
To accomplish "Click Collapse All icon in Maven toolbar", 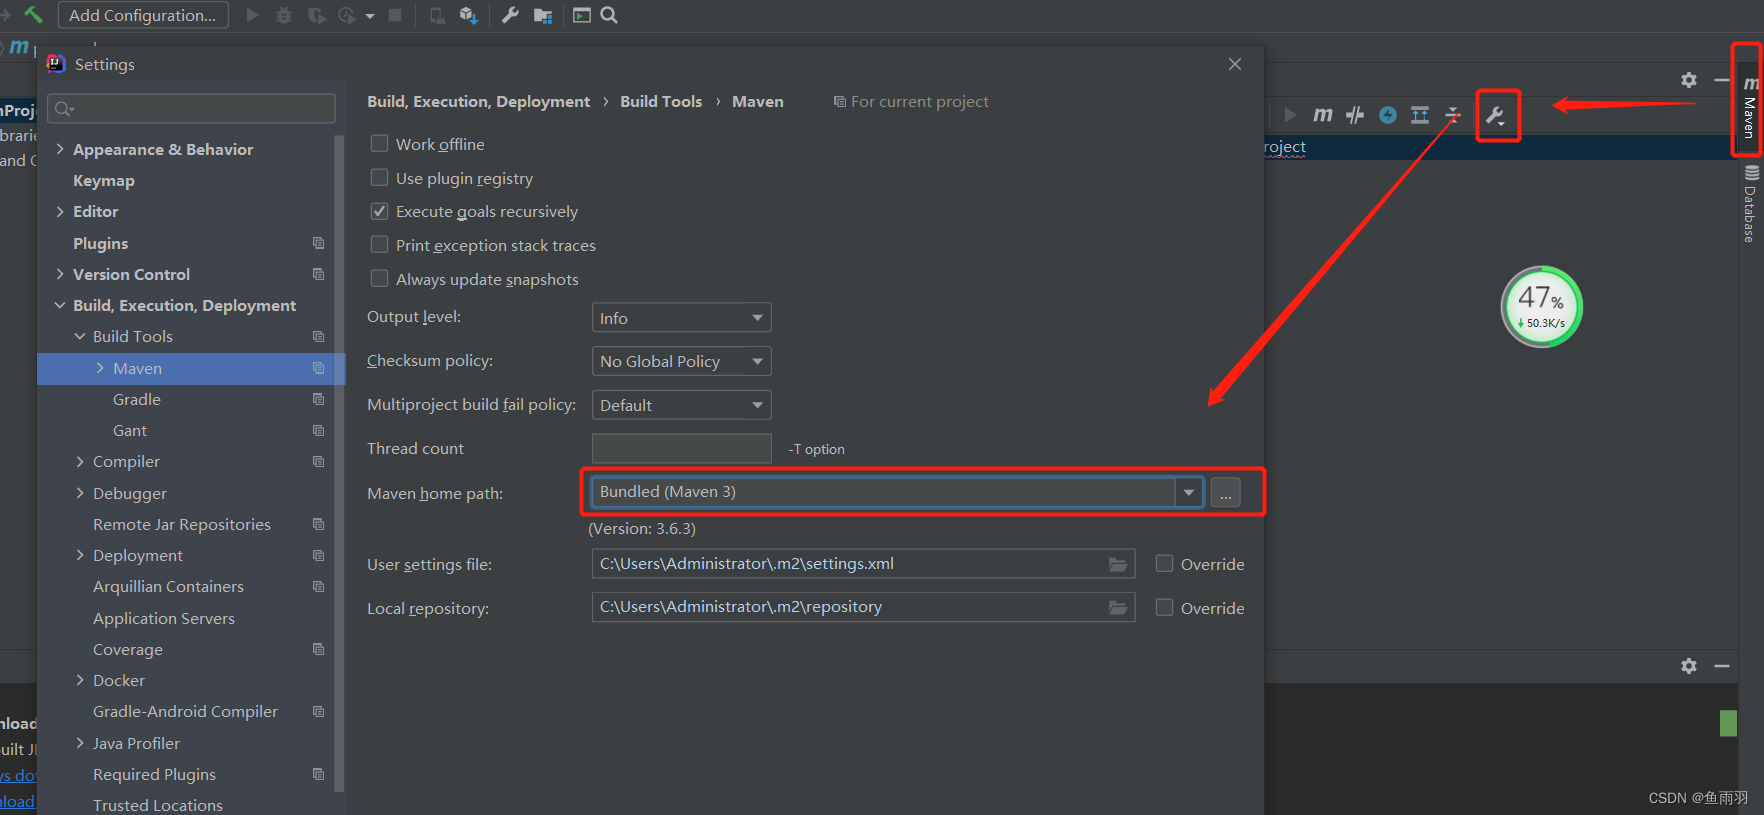I will click(1453, 115).
